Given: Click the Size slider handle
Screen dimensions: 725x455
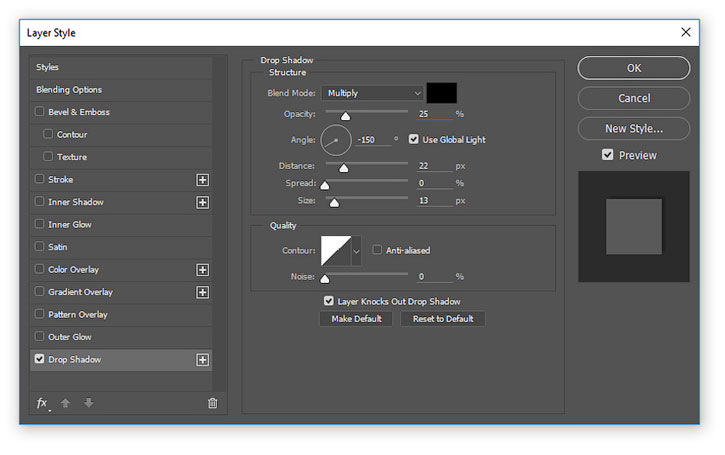Looking at the screenshot, I should 334,203.
